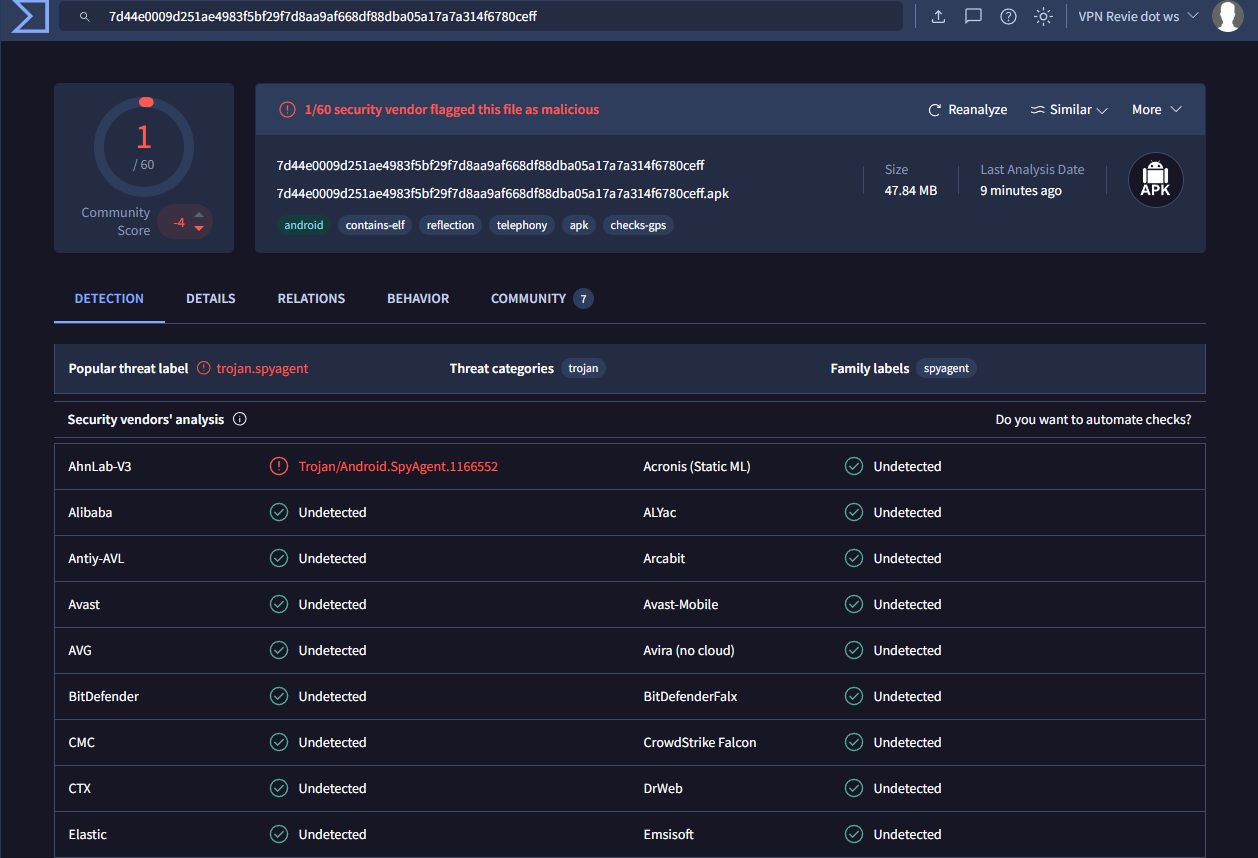
Task: Click the Reanalyze button
Action: pyautogui.click(x=968, y=110)
